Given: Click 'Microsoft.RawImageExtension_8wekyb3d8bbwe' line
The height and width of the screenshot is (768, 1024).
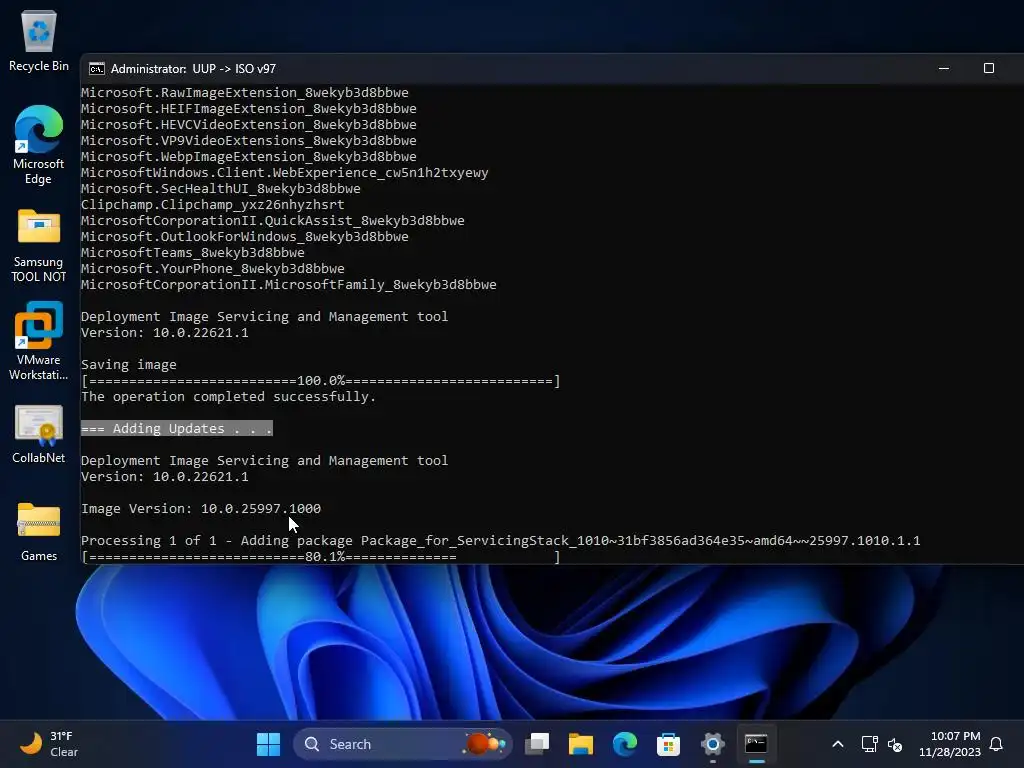Looking at the screenshot, I should tap(245, 93).
